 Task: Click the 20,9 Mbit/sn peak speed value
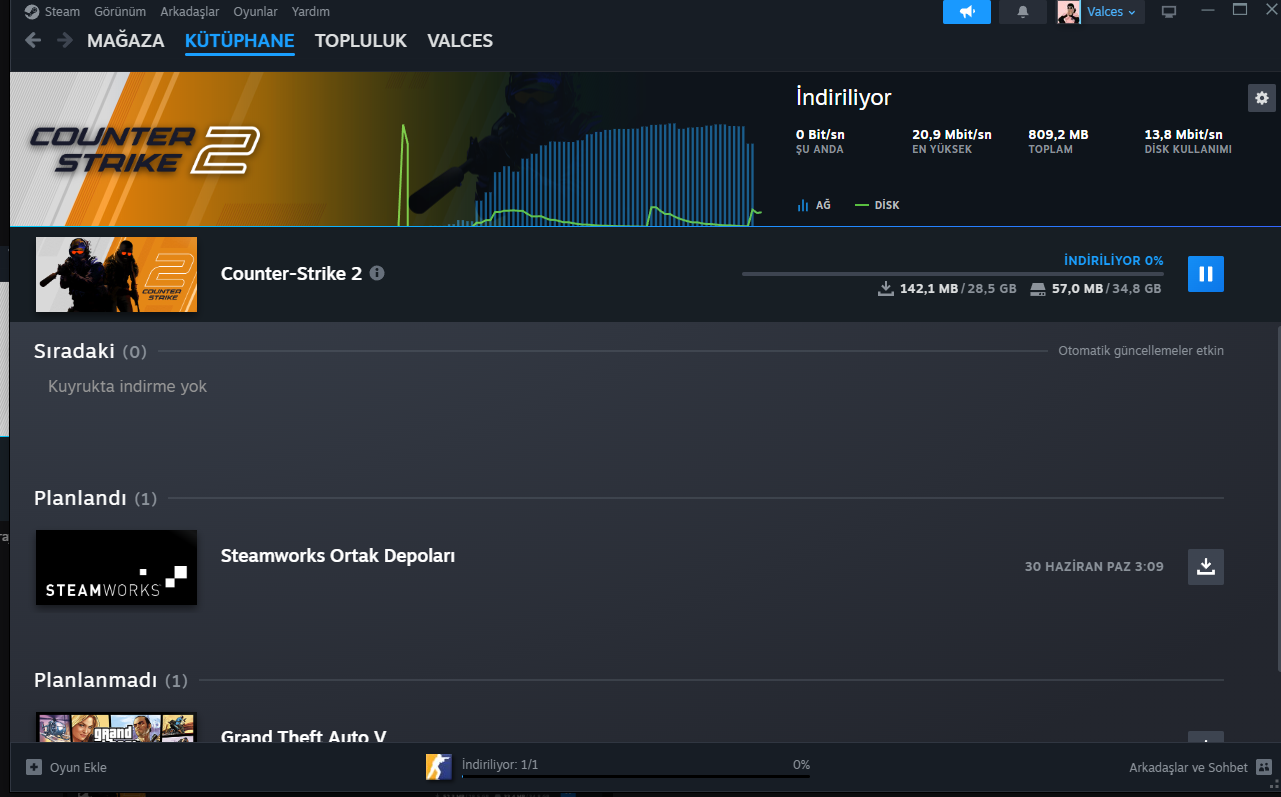[x=952, y=134]
